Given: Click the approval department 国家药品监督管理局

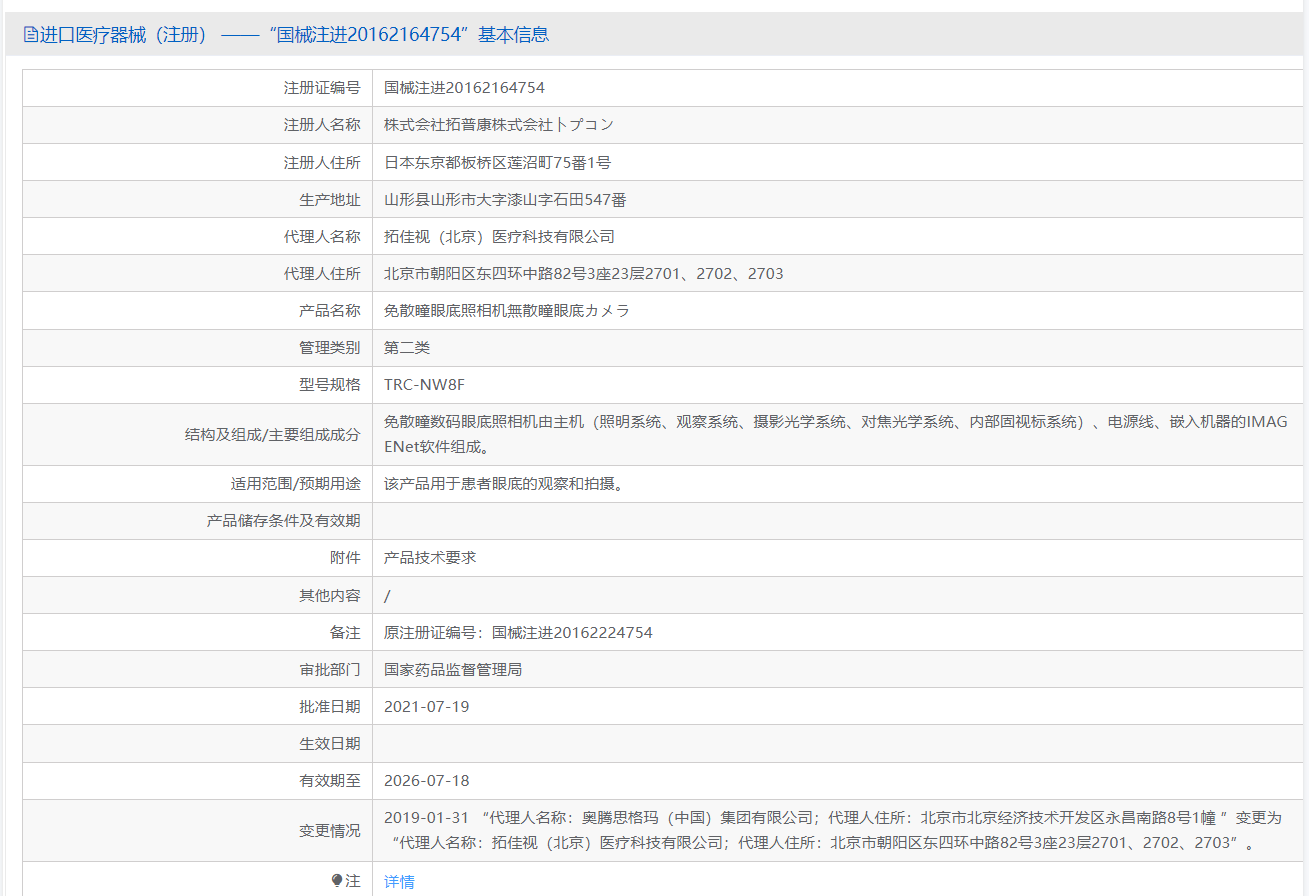Looking at the screenshot, I should [x=453, y=670].
